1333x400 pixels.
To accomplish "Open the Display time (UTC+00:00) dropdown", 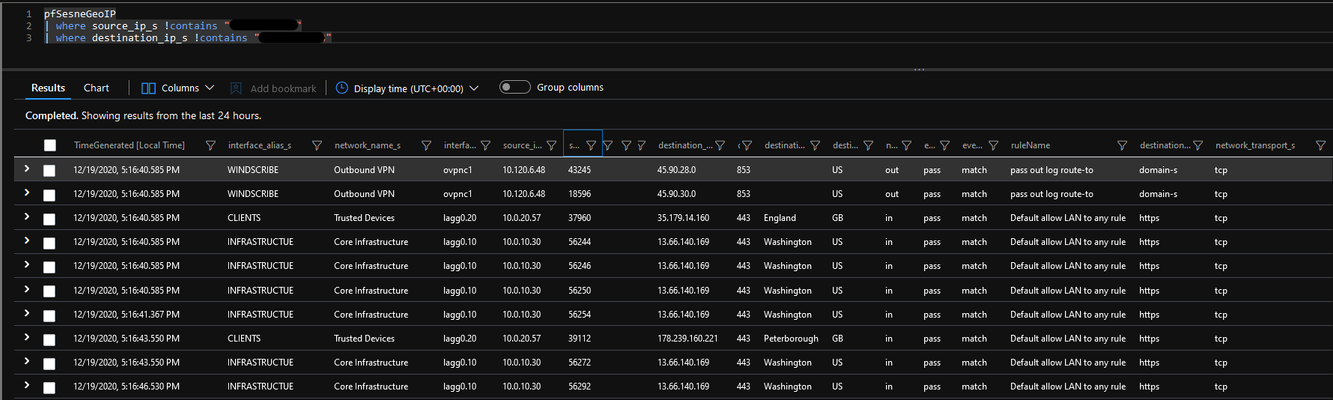I will pos(408,88).
